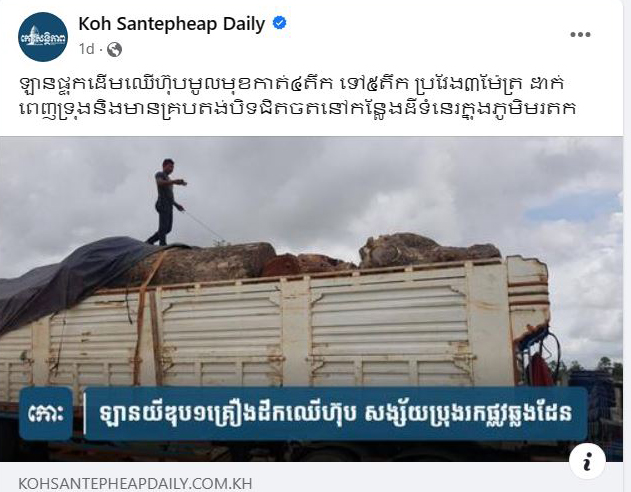Viewport: 631px width, 492px height.
Task: Click the blue verified badge
Action: [279, 23]
